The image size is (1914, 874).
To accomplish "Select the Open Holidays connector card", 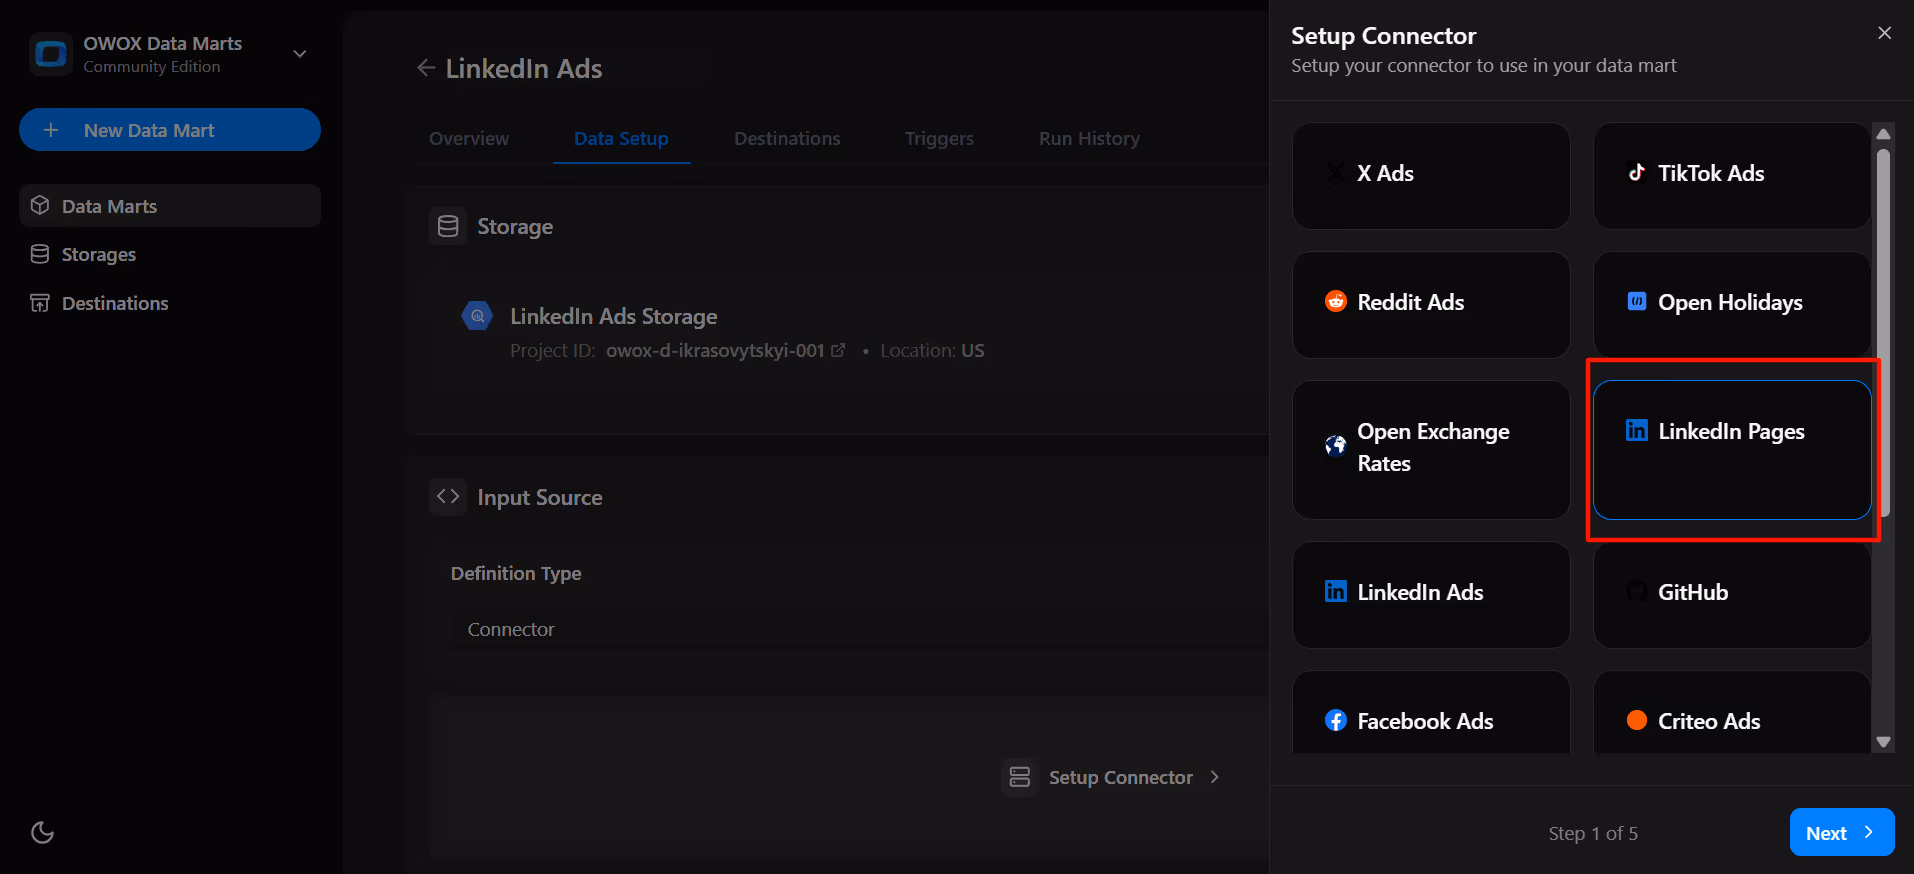I will (1732, 305).
